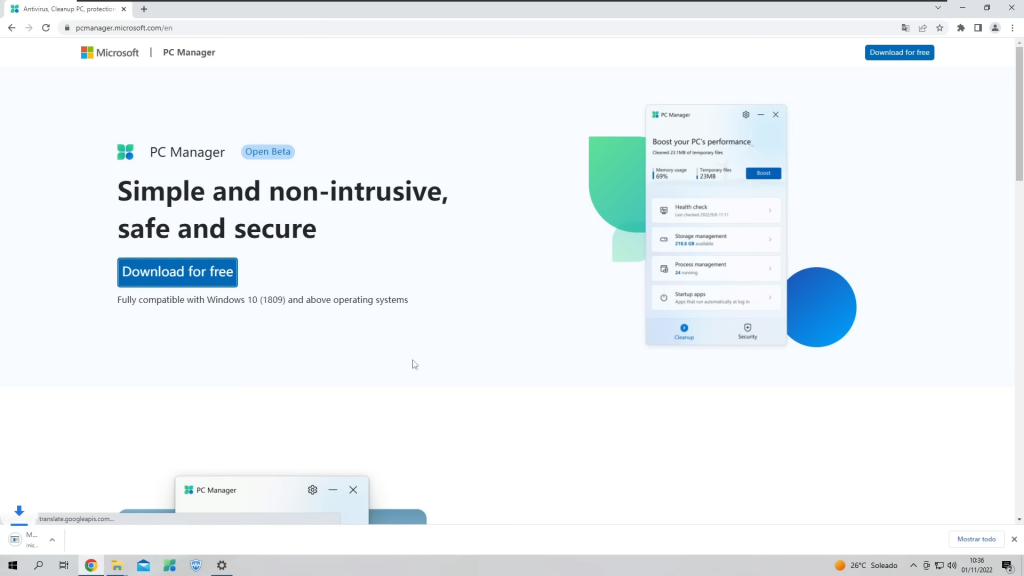Click the browser reload page icon
Viewport: 1024px width, 576px height.
pyautogui.click(x=45, y=28)
